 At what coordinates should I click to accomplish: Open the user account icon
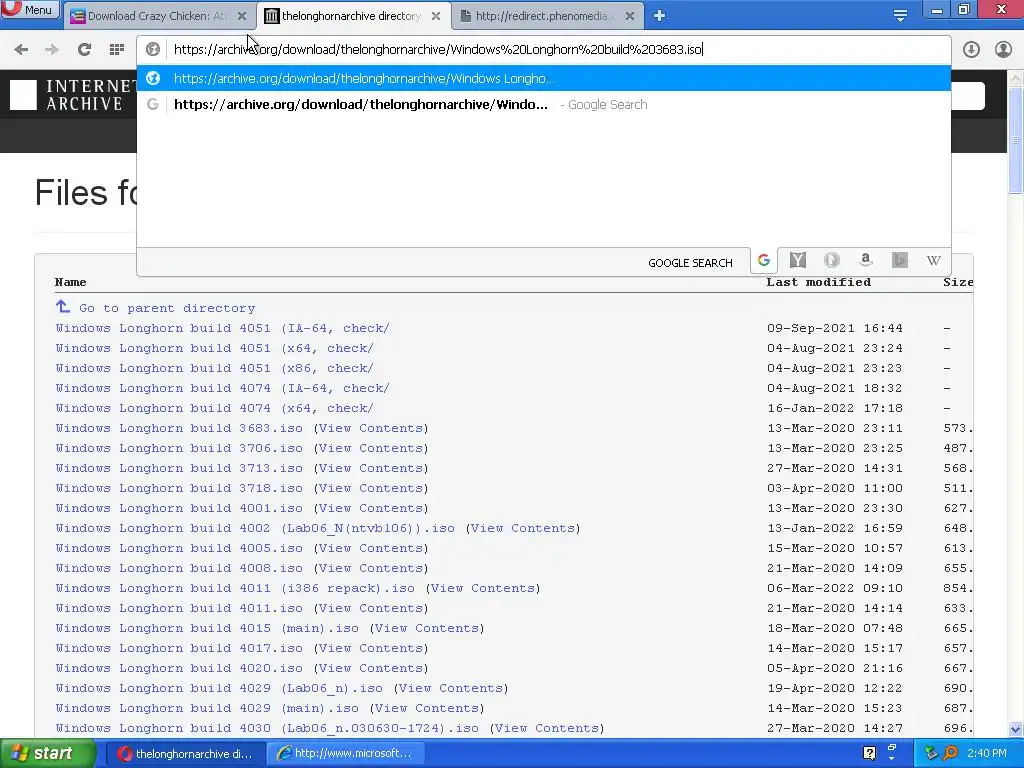click(x=1003, y=50)
